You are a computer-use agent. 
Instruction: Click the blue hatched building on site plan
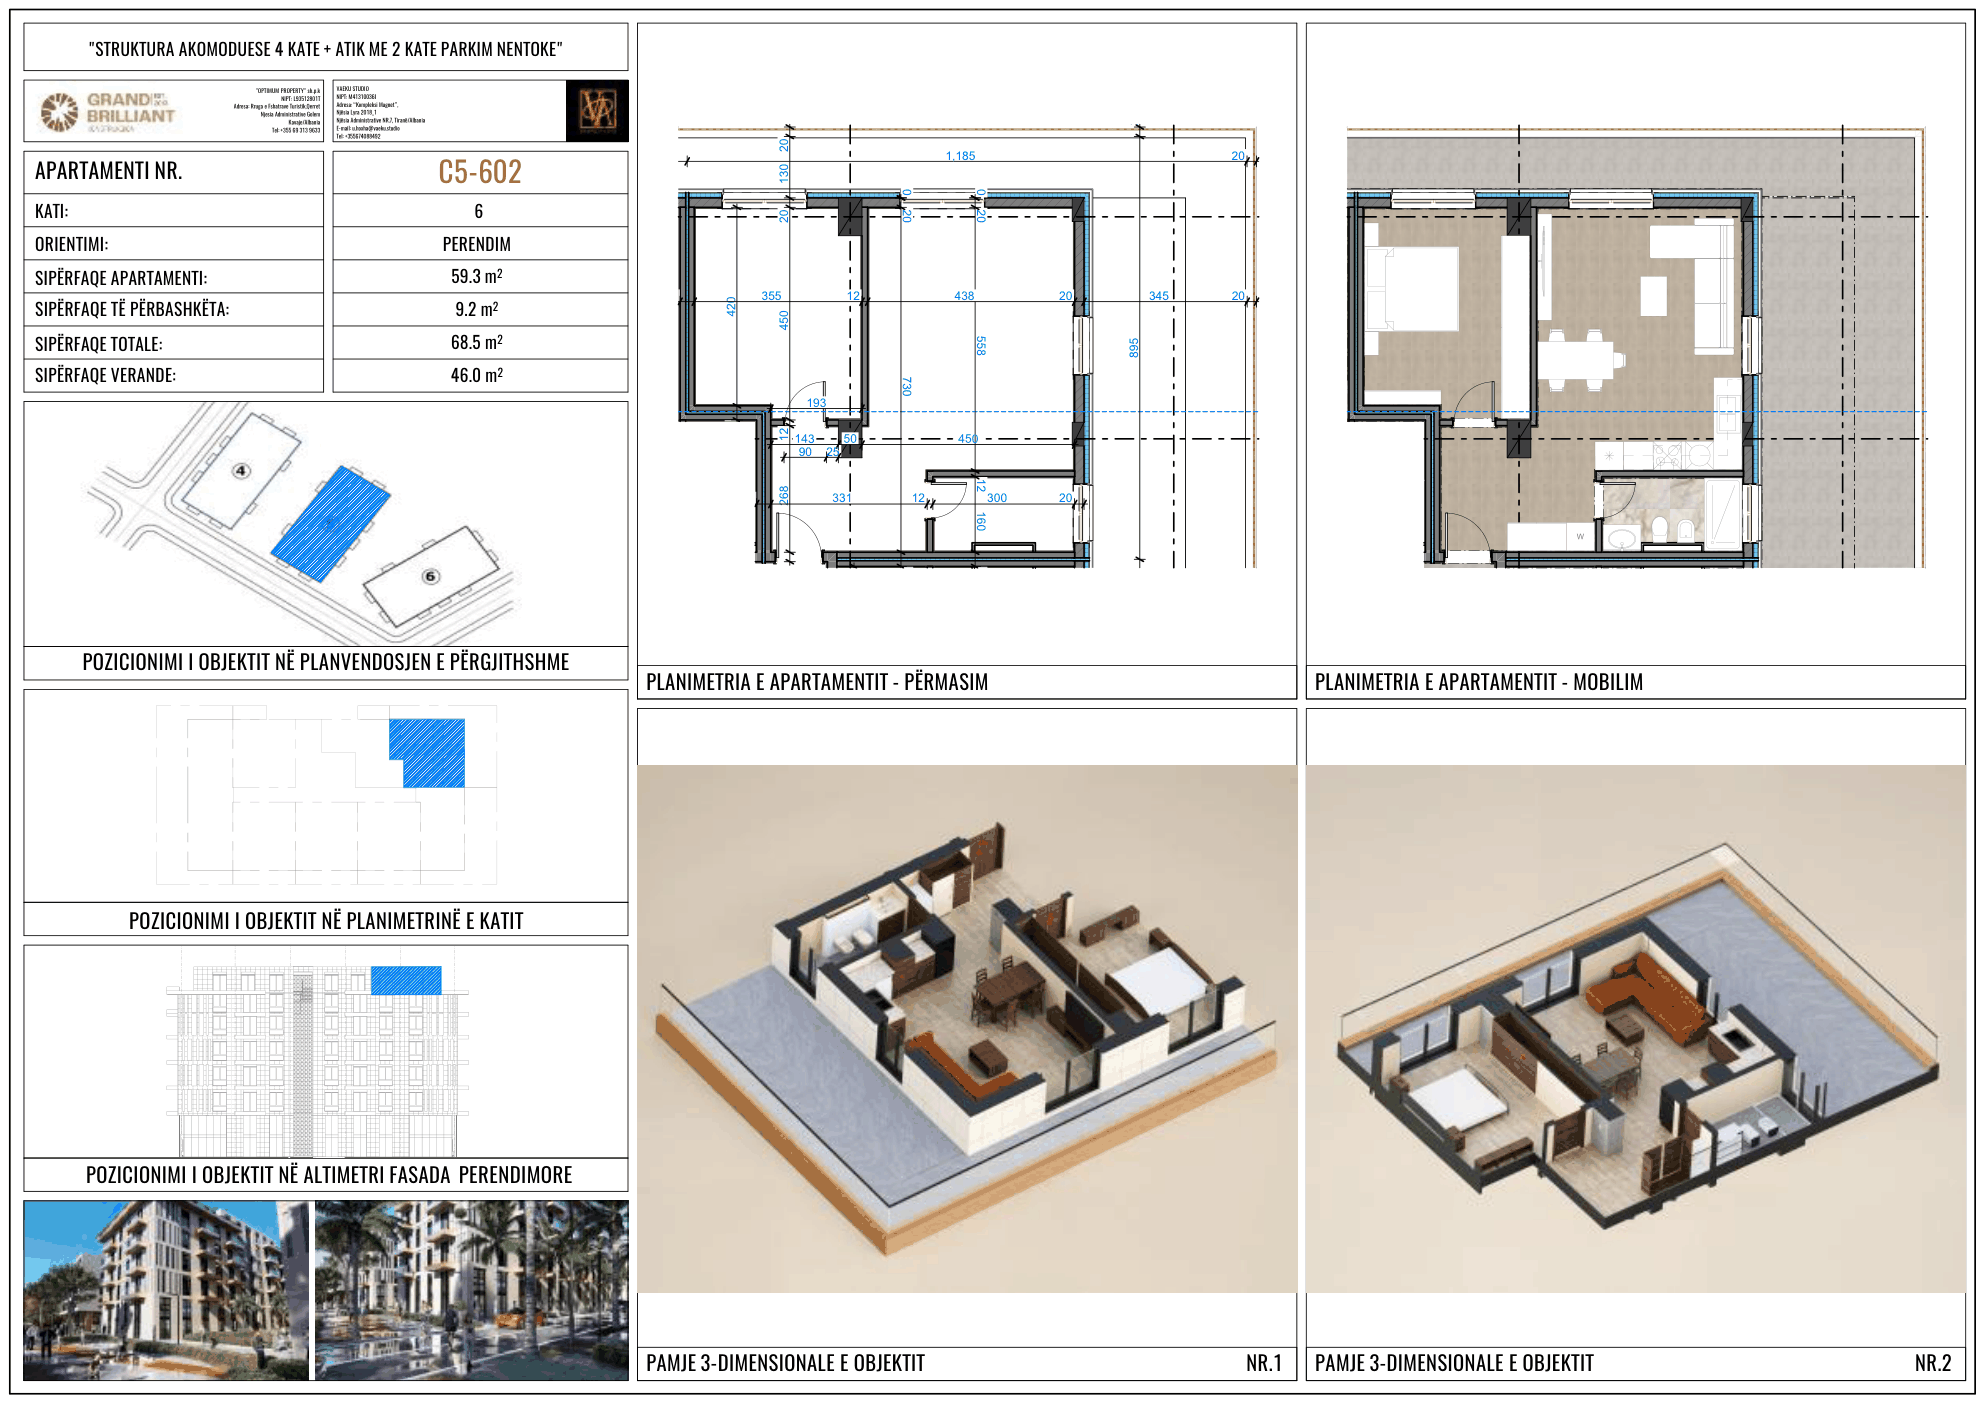tap(330, 523)
